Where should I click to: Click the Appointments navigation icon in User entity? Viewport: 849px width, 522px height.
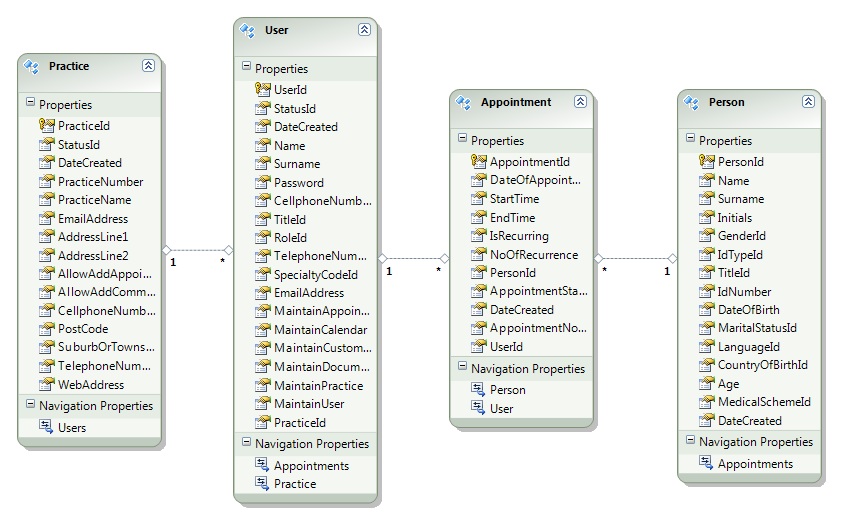coord(262,465)
